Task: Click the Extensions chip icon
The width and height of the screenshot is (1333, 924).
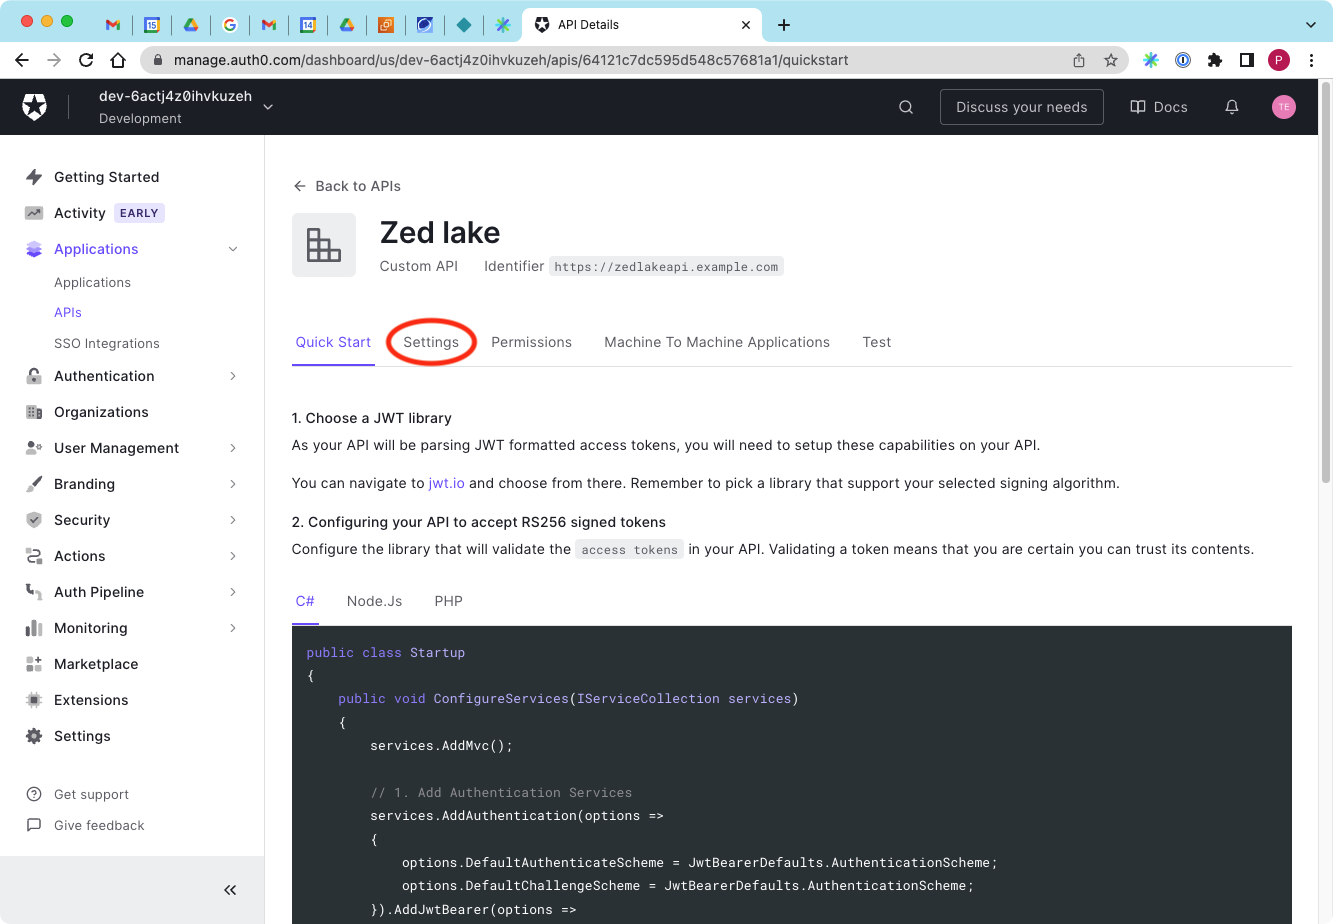Action: 34,700
